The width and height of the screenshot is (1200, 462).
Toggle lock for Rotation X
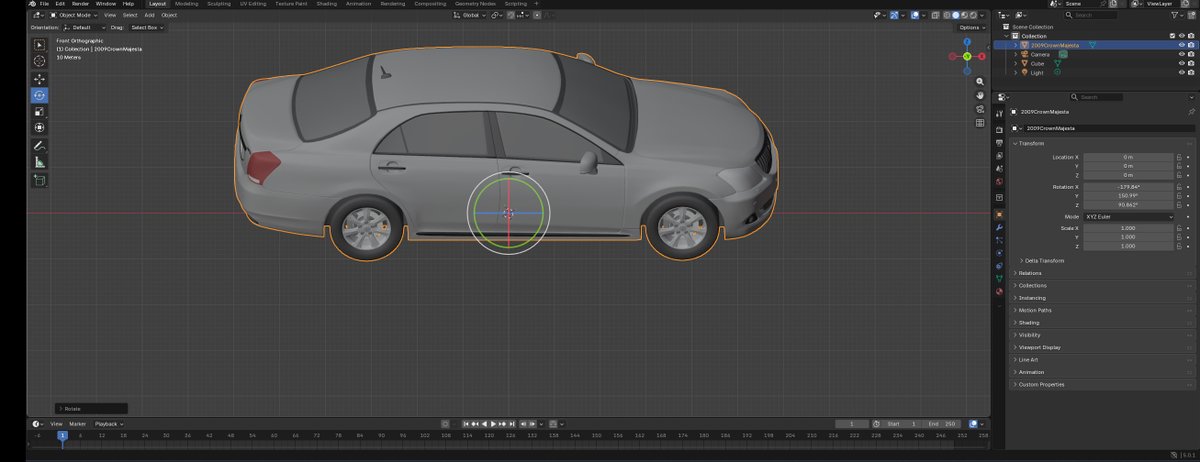tap(1179, 187)
